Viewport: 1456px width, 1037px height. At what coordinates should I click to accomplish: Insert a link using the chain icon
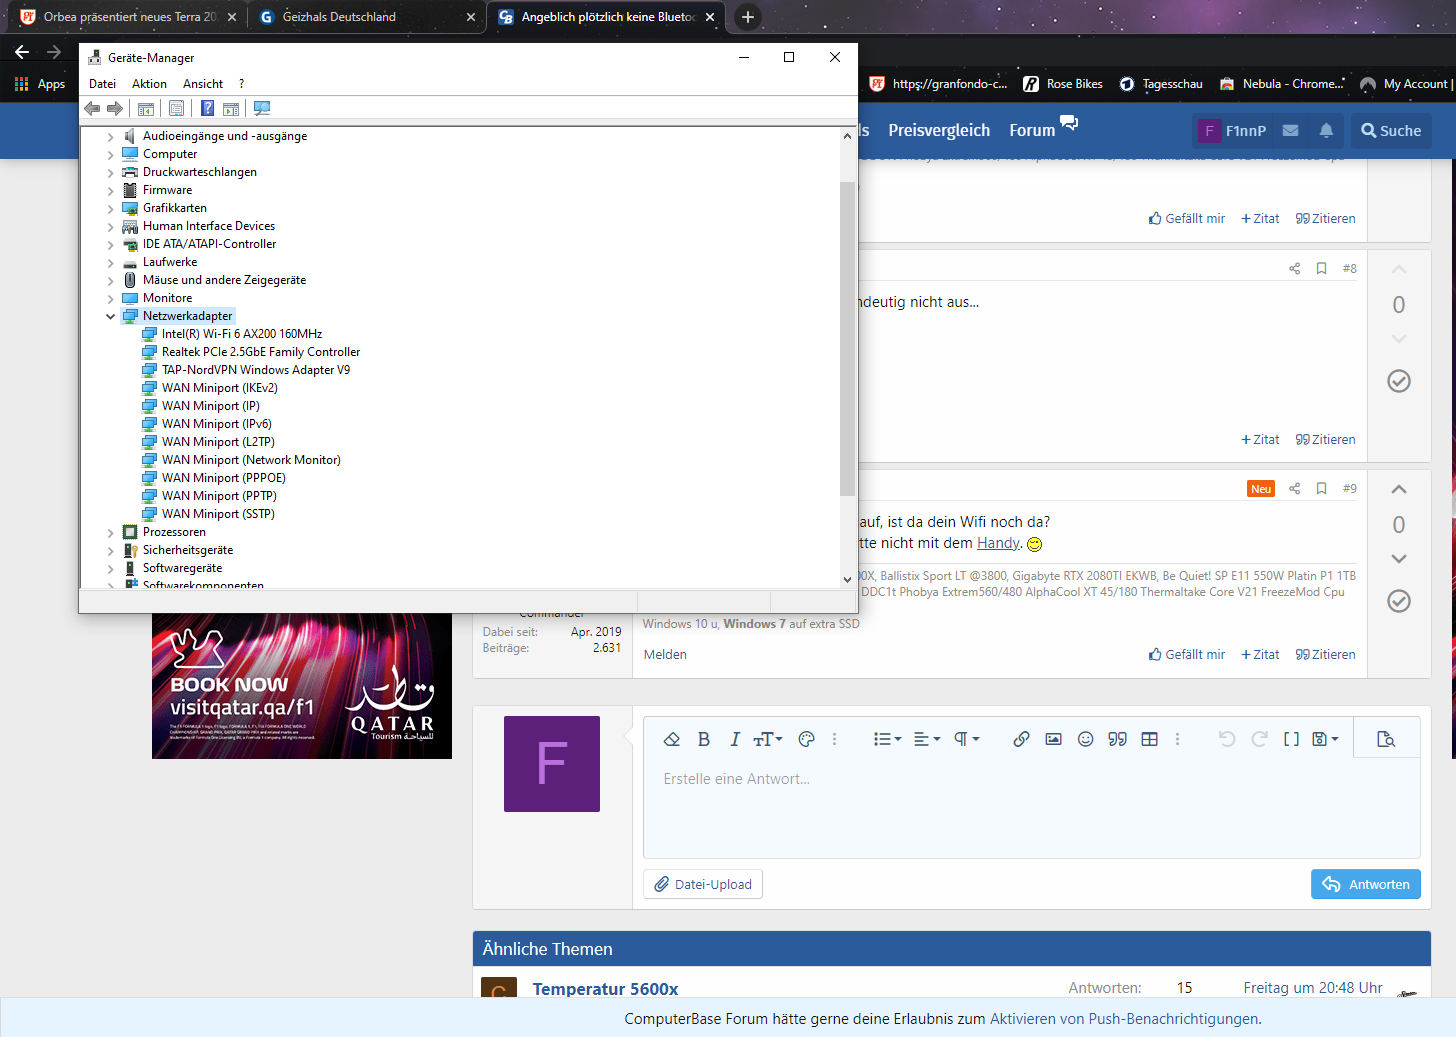(x=1021, y=739)
